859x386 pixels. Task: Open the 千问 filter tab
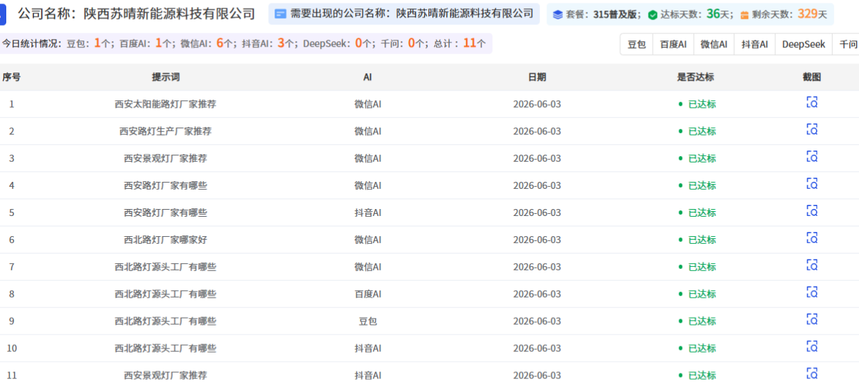(846, 44)
